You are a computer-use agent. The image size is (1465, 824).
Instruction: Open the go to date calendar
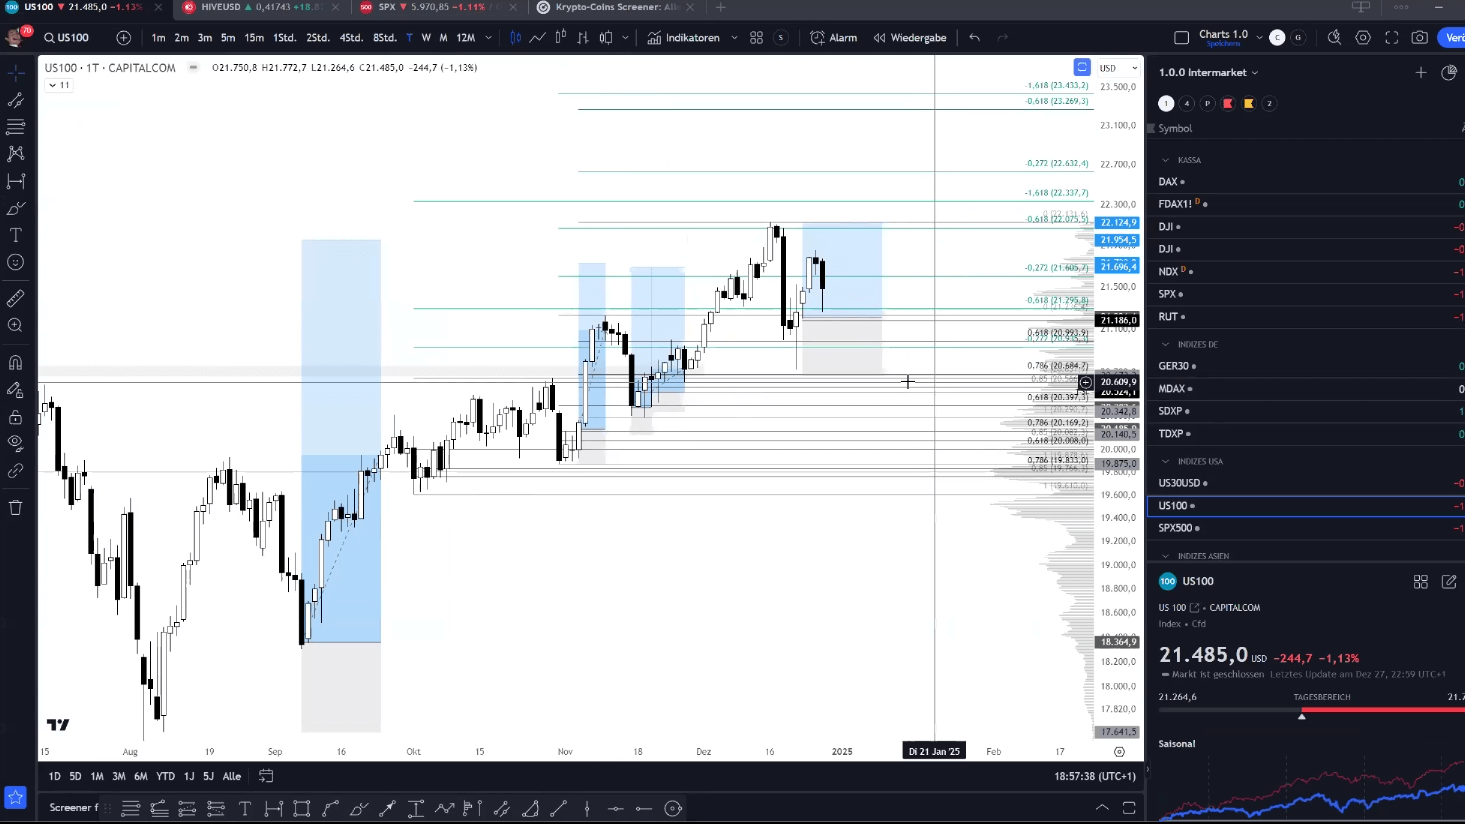click(266, 776)
